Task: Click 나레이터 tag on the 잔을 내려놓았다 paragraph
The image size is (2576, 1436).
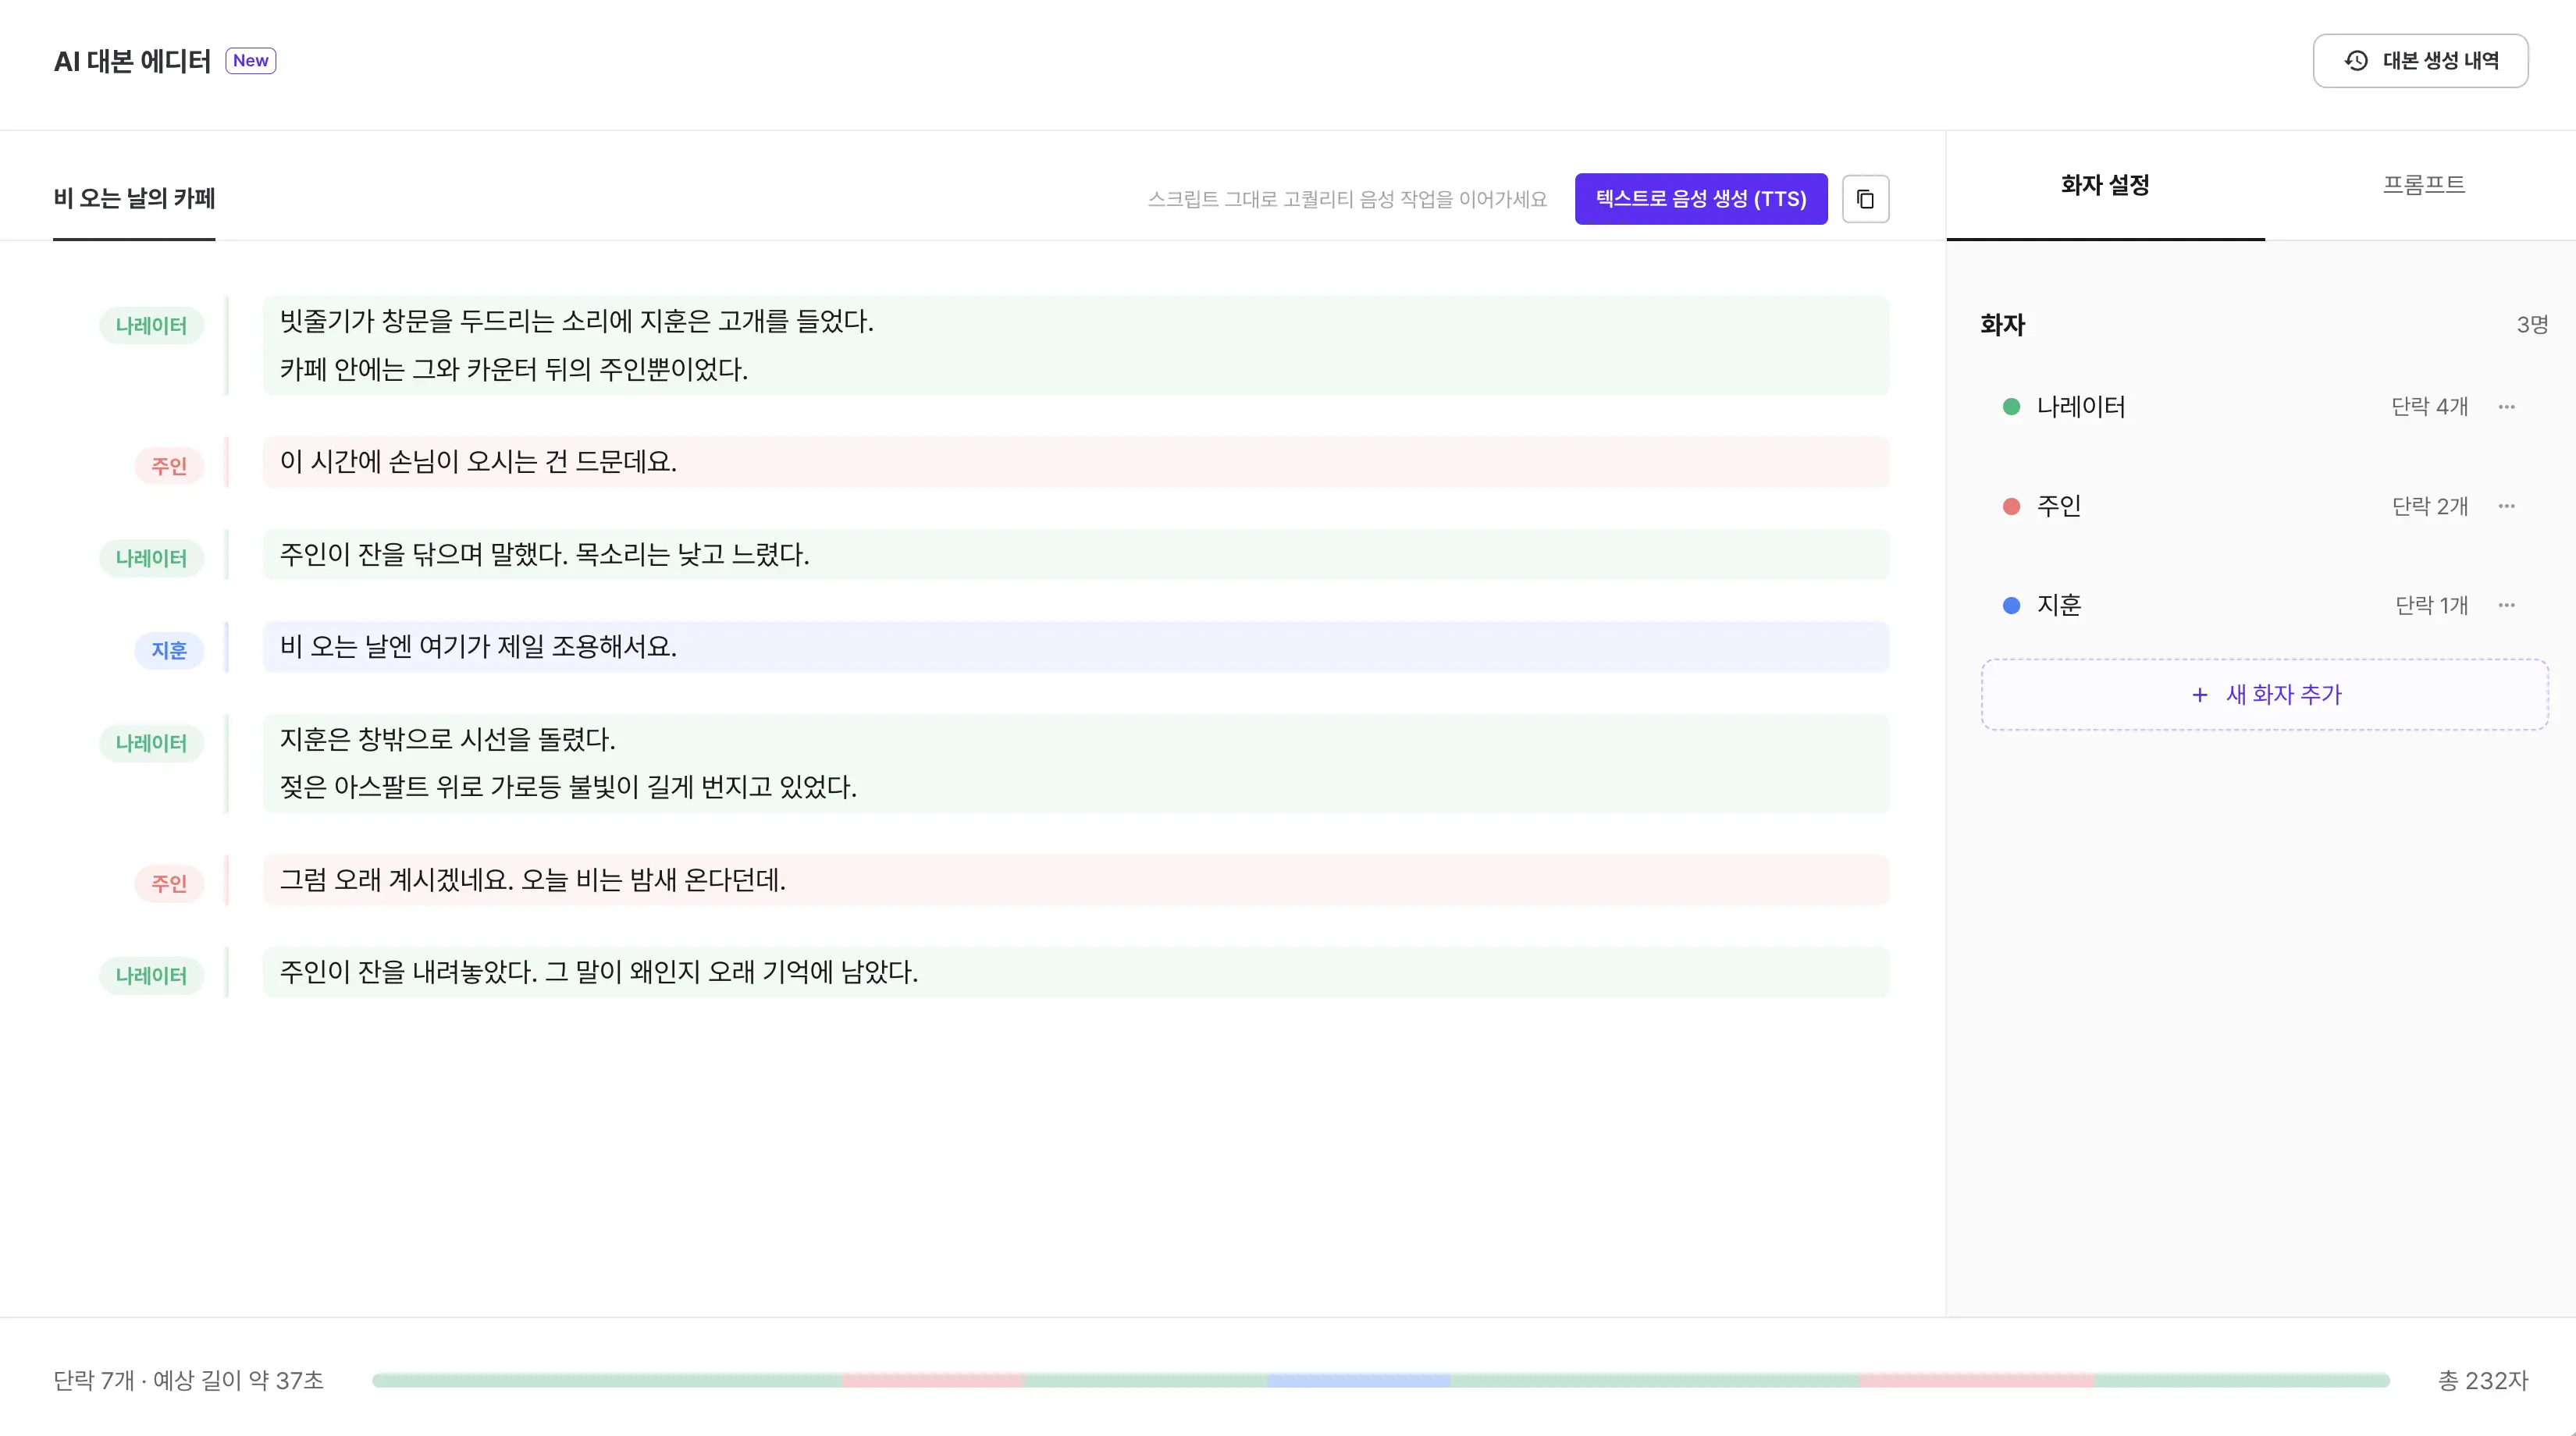Action: [151, 975]
